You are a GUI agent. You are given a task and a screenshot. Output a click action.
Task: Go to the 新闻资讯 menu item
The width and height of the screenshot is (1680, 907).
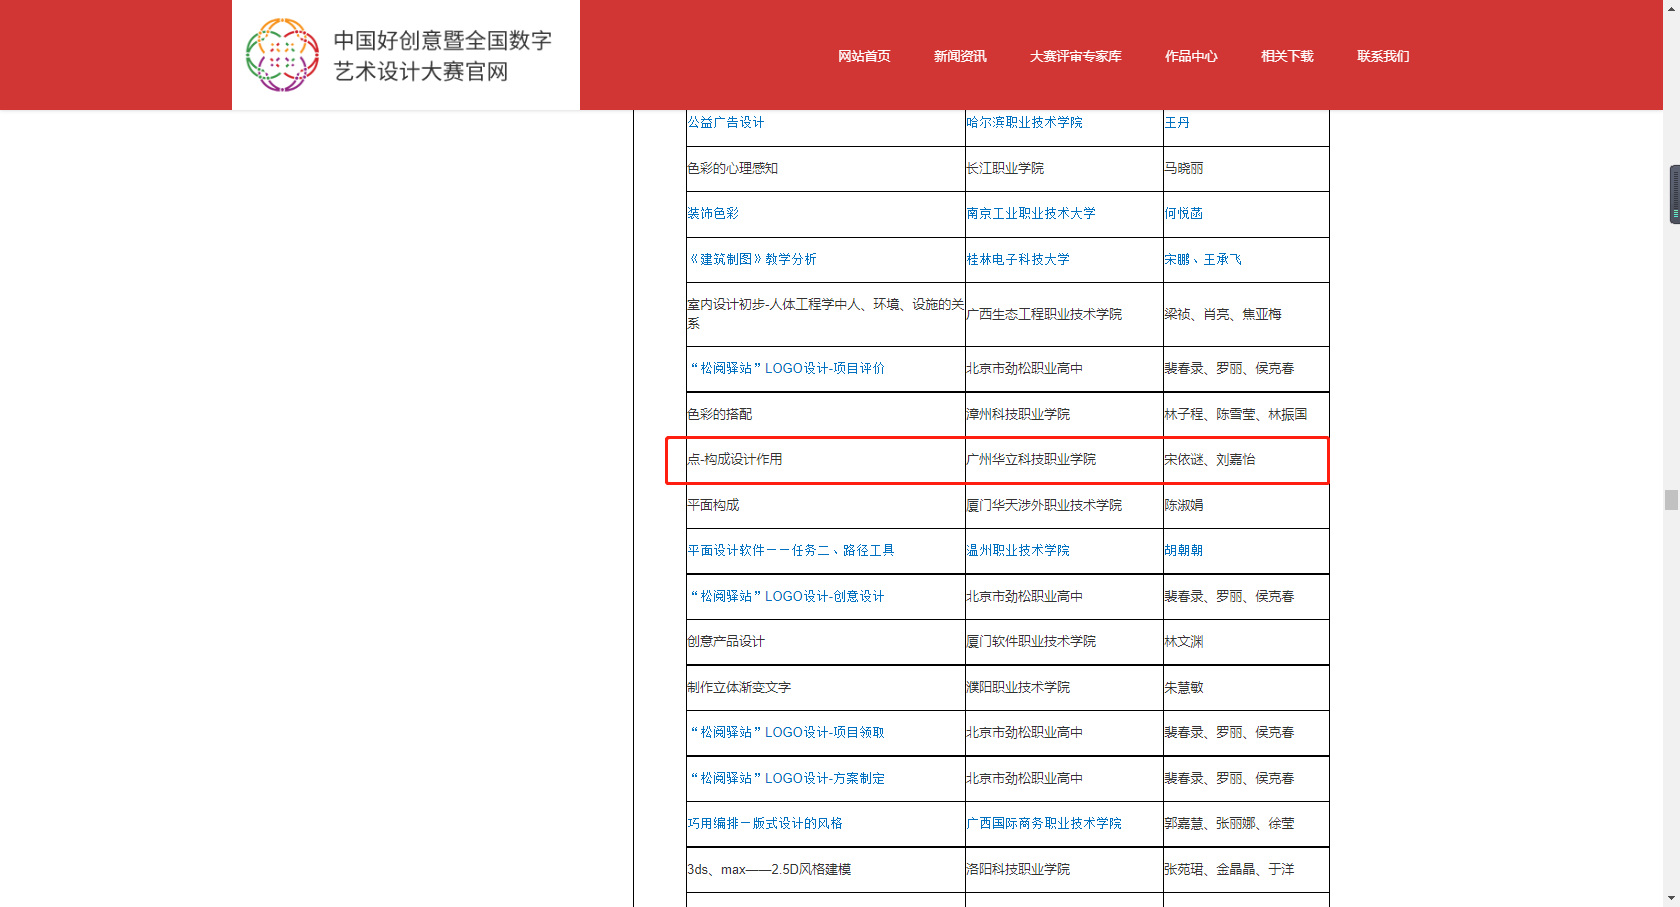960,56
